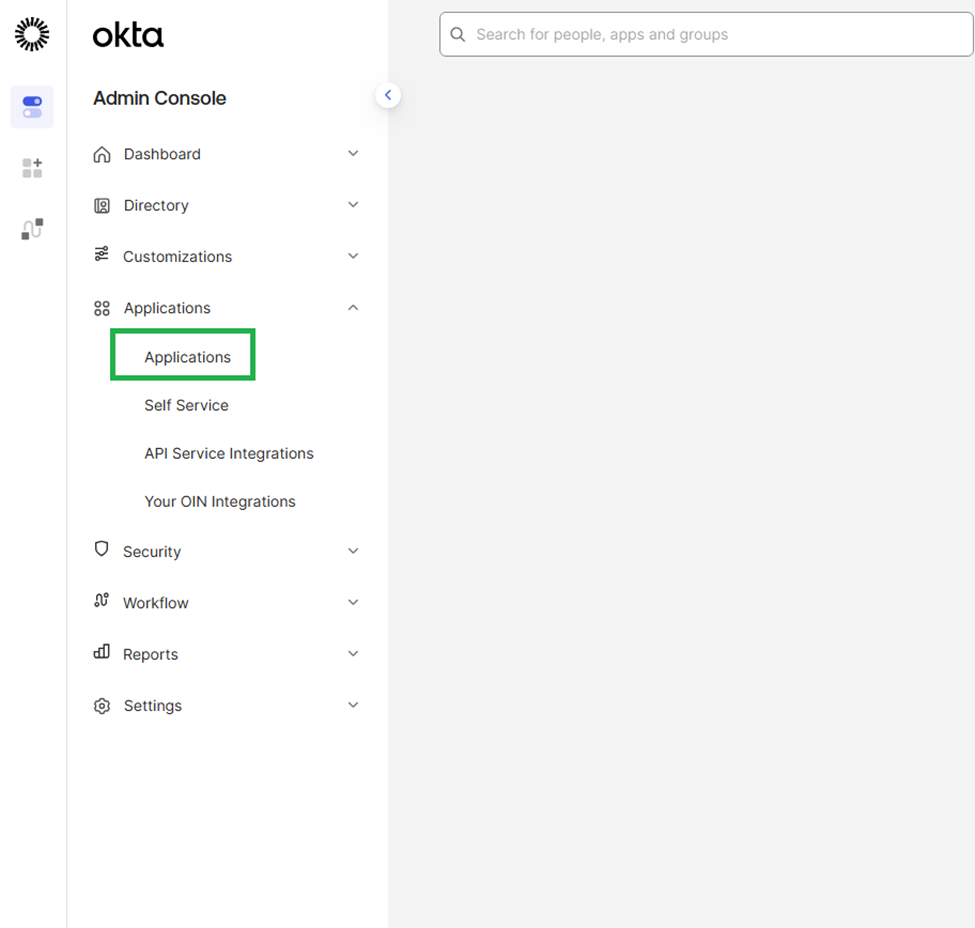Image resolution: width=975 pixels, height=928 pixels.
Task: Select the Admin Console toggle icon
Action: click(x=32, y=107)
